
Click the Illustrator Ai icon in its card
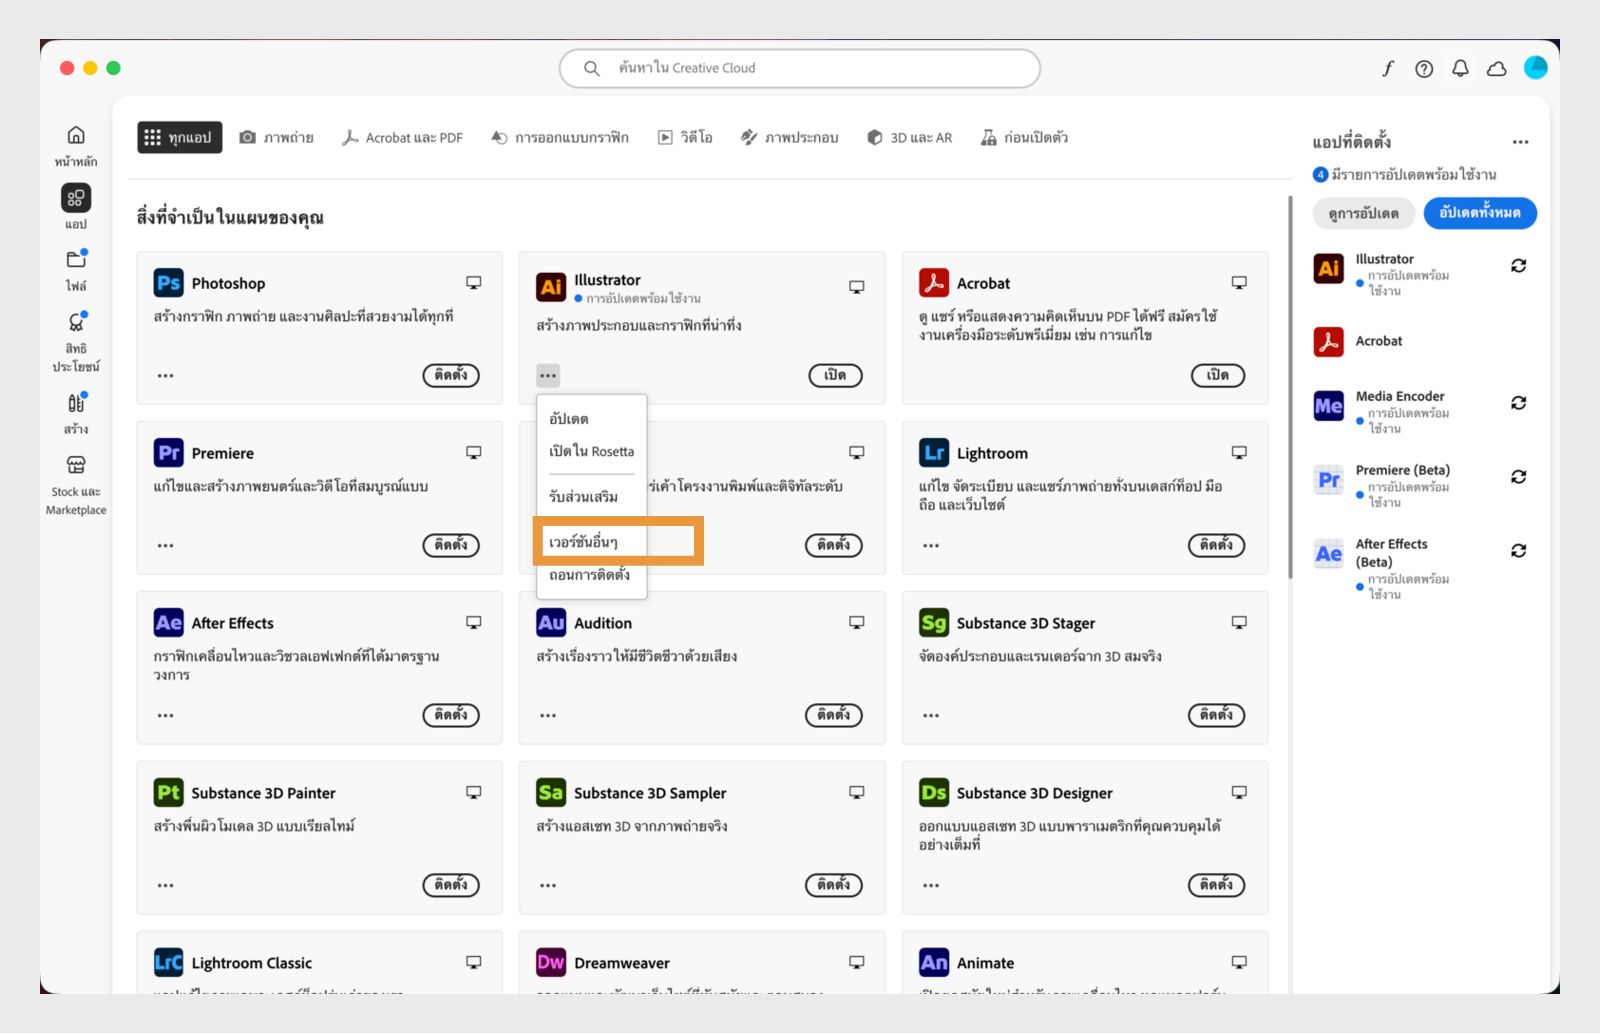tap(551, 287)
